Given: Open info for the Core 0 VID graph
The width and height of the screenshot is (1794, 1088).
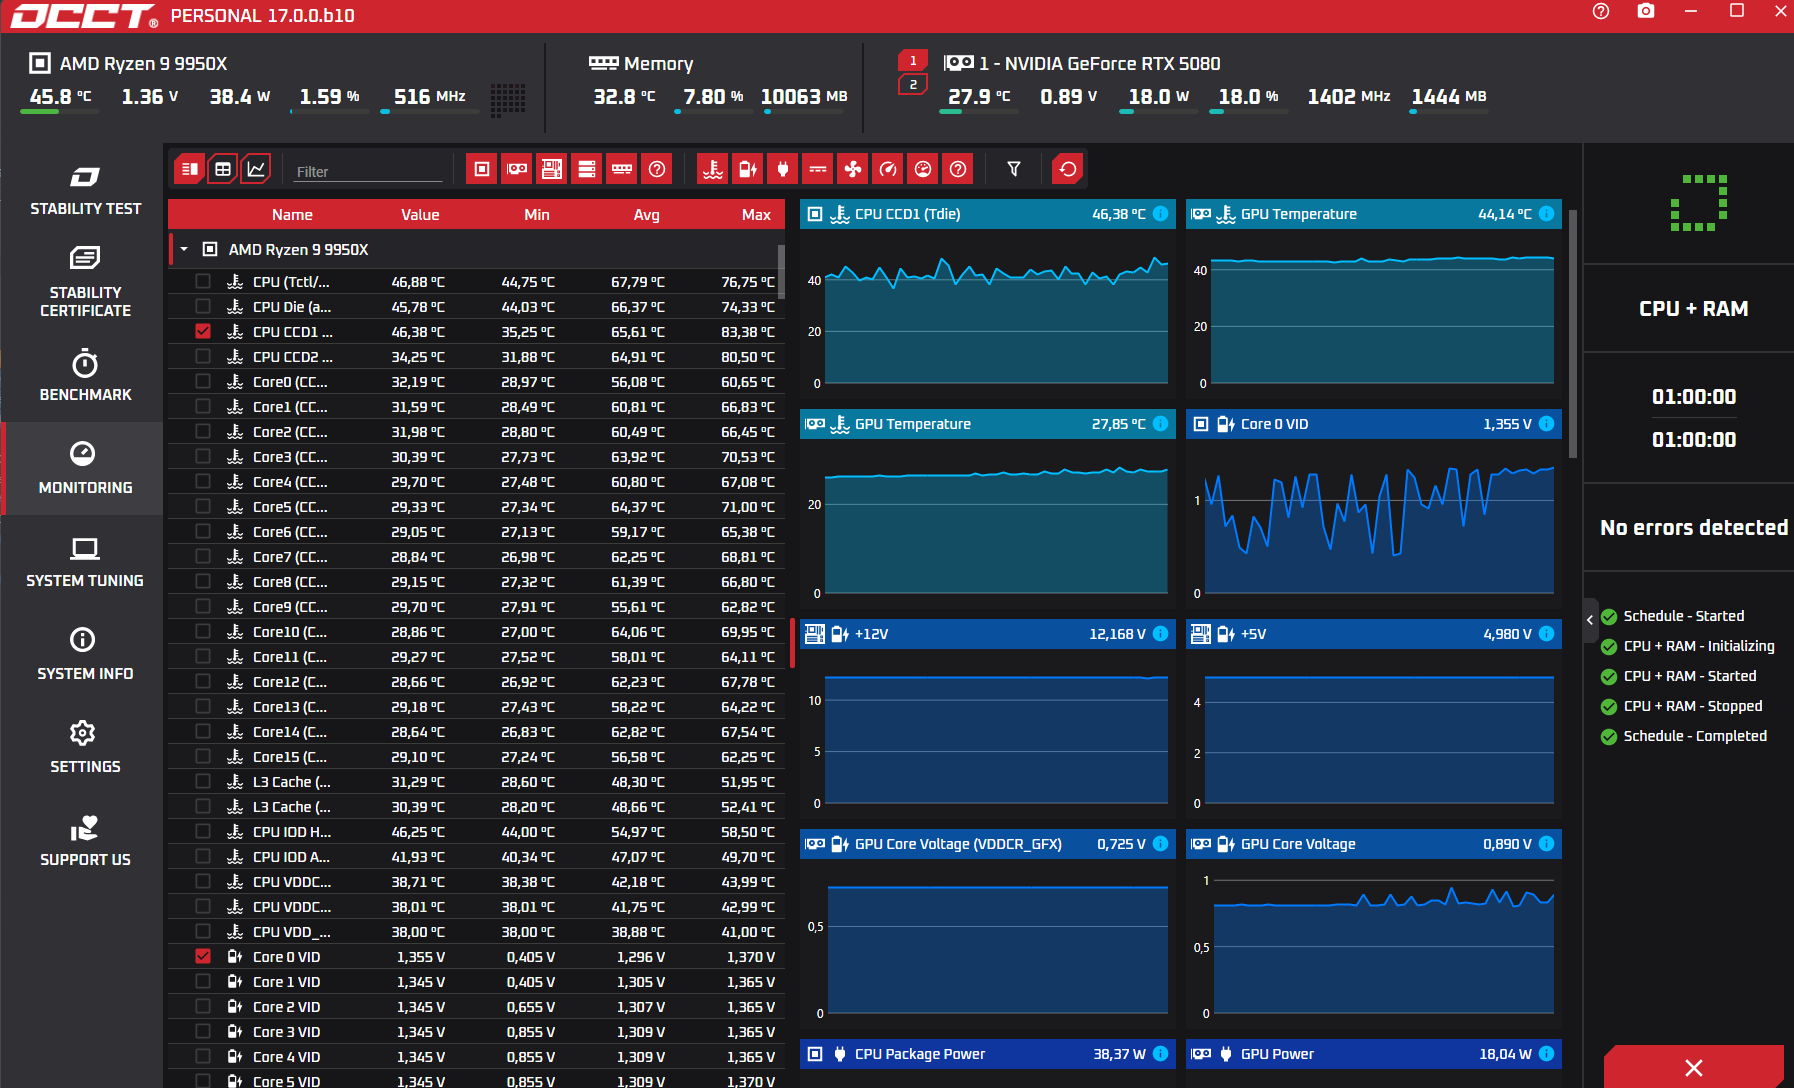Looking at the screenshot, I should [x=1546, y=424].
